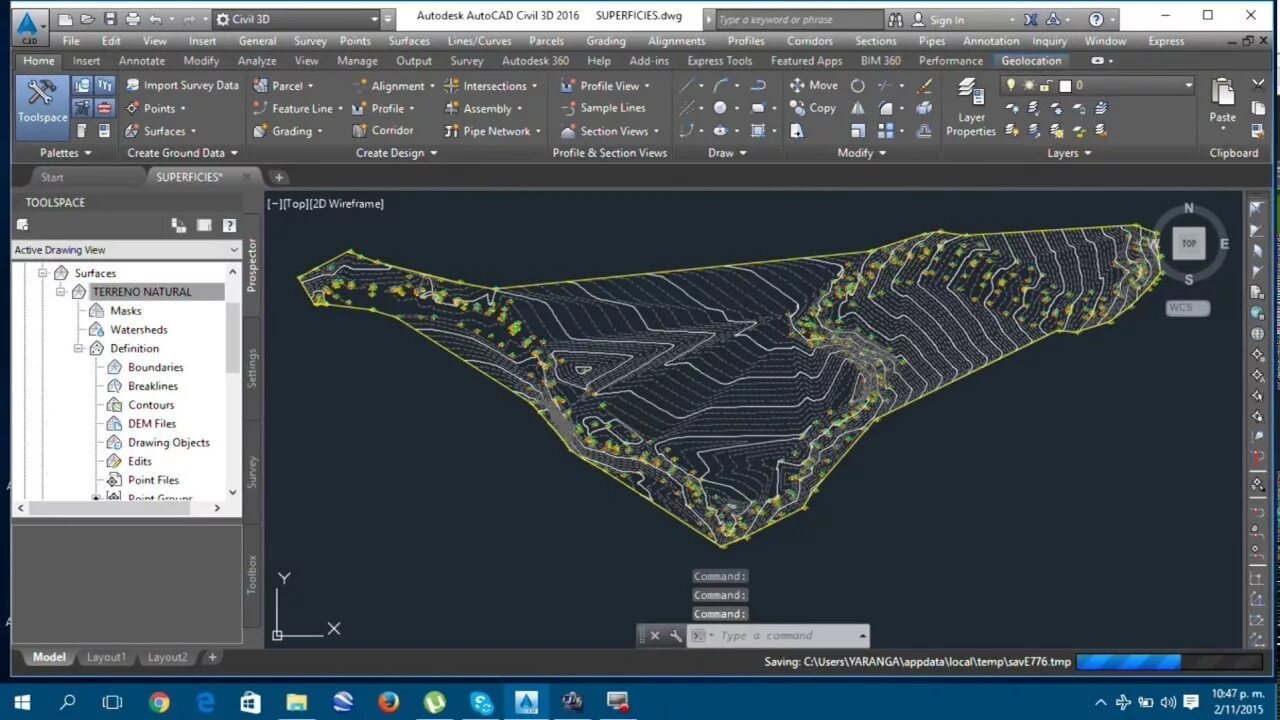Click the Toolspace panel help icon
This screenshot has width=1280, height=720.
[229, 226]
